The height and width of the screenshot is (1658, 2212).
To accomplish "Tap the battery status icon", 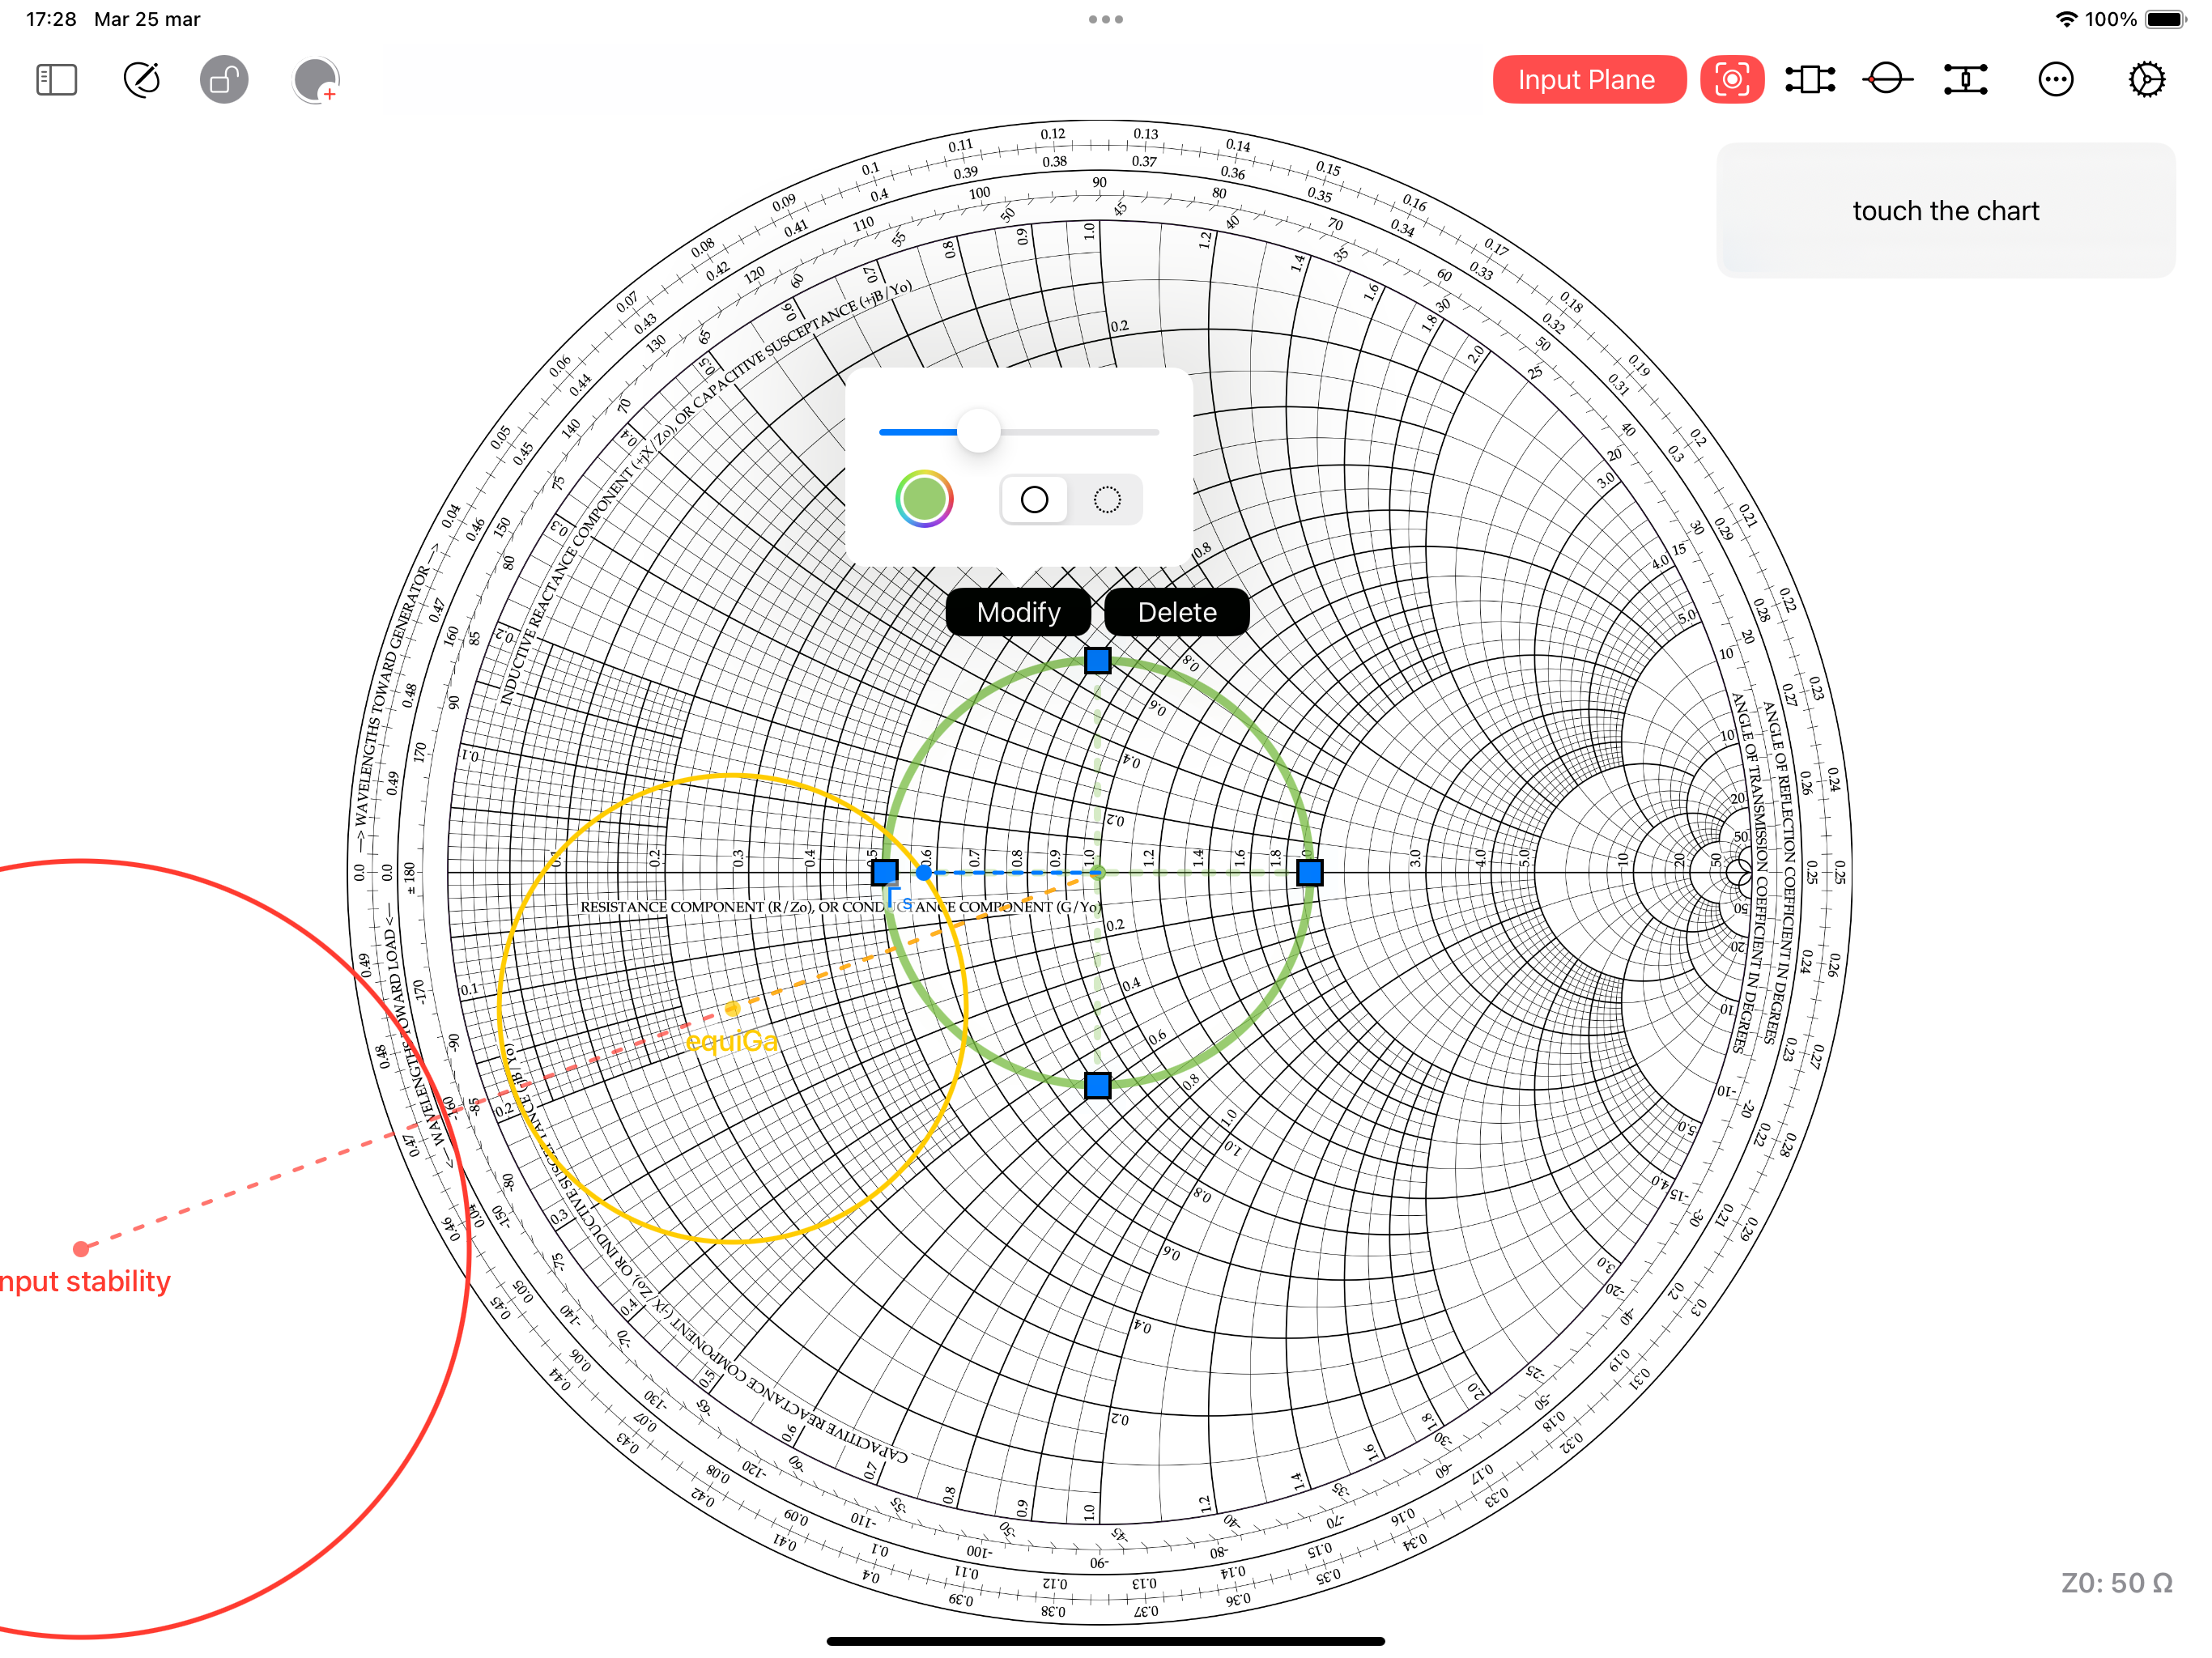I will pyautogui.click(x=2166, y=19).
